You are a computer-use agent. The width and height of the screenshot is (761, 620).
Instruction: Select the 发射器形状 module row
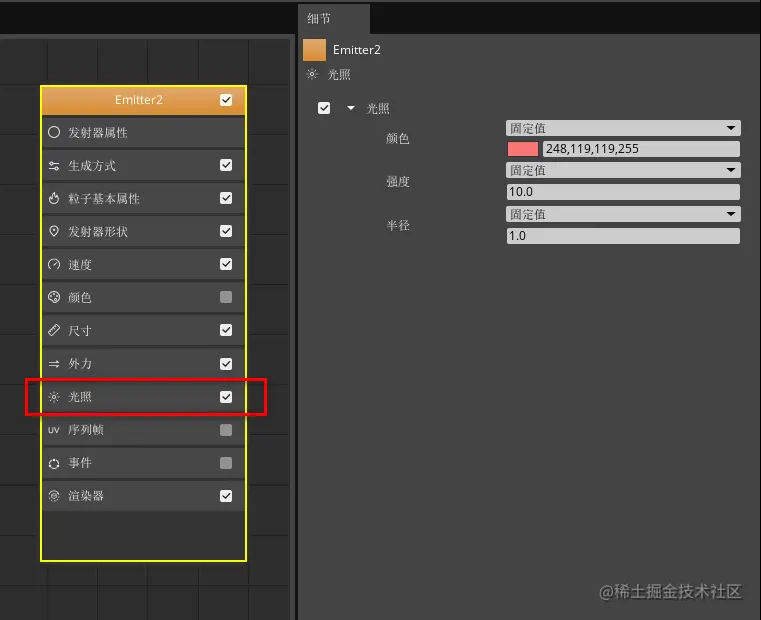click(x=144, y=232)
